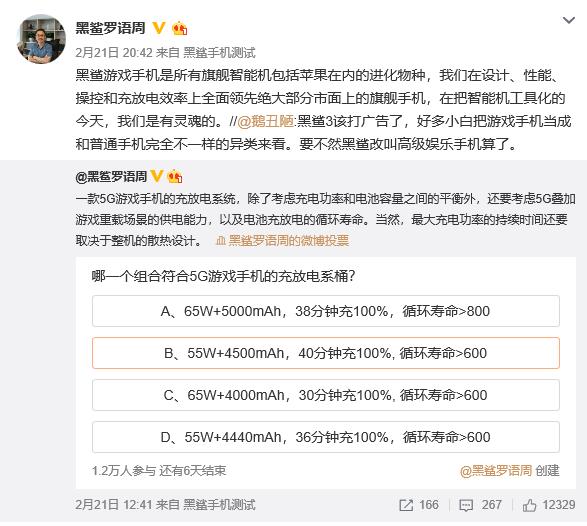Image resolution: width=587 pixels, height=526 pixels.
Task: Click the 2月21日 20:42 timestamp
Action: click(x=114, y=52)
